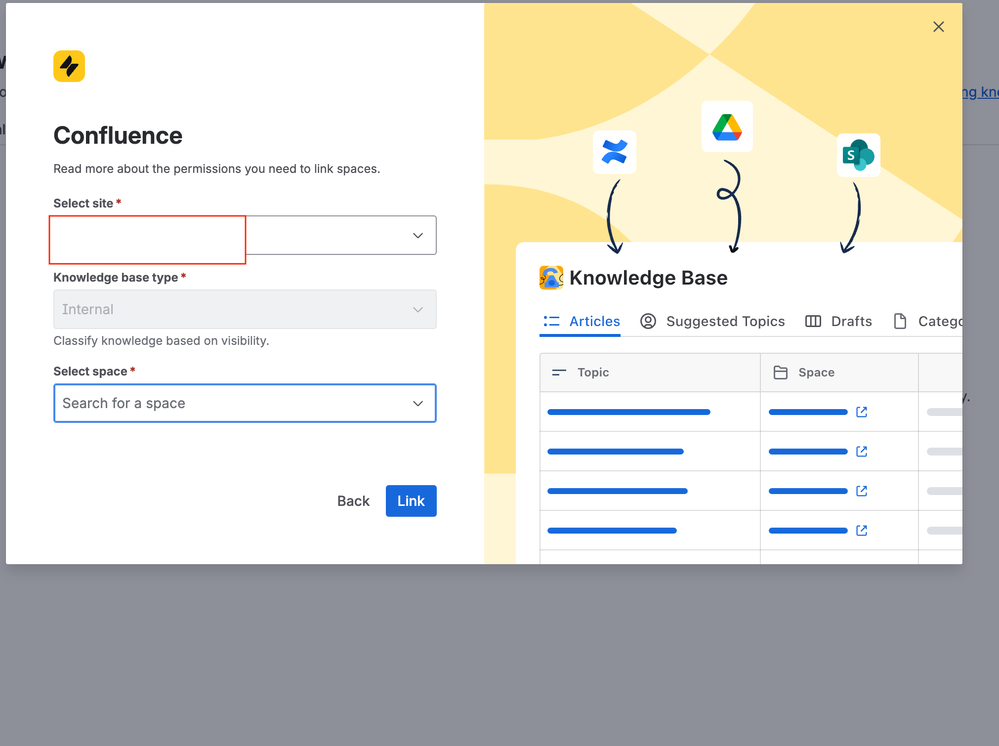Viewport: 999px width, 746px height.
Task: Click the Articles list icon
Action: [551, 321]
